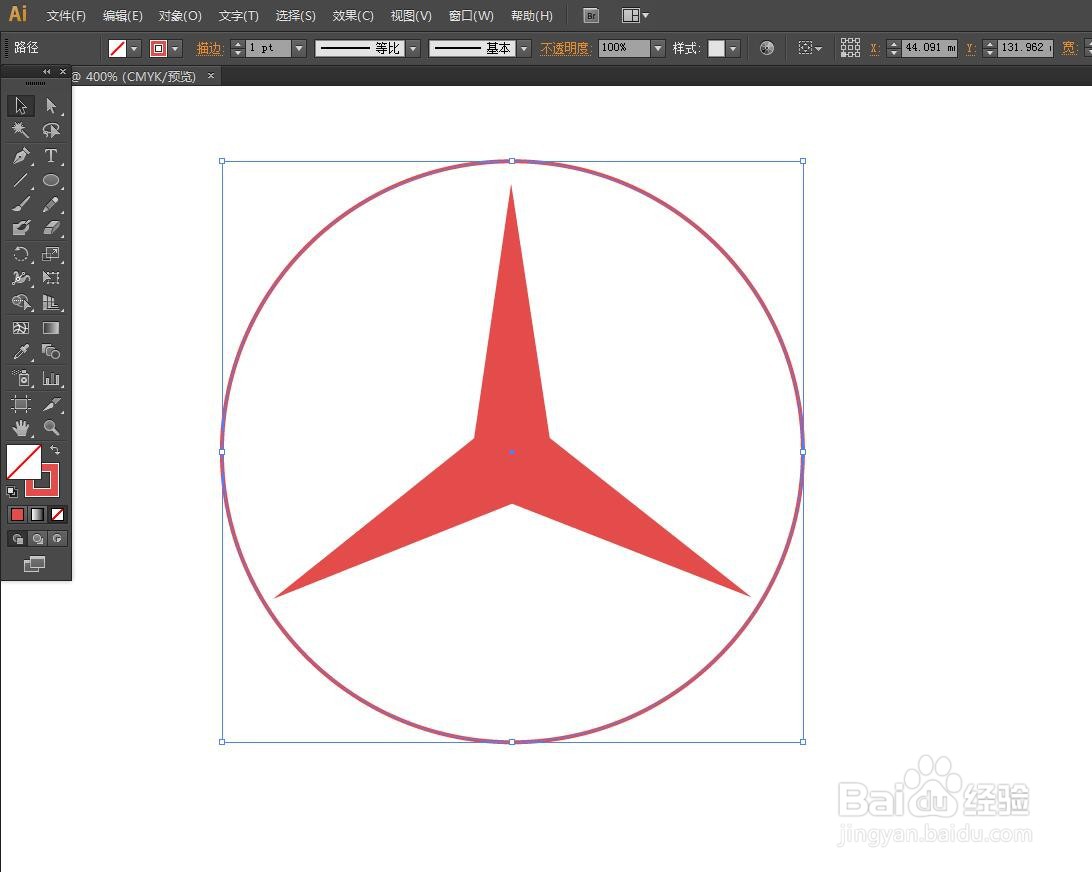This screenshot has height=872, width=1092.
Task: Apply None mode button
Action: pyautogui.click(x=58, y=514)
